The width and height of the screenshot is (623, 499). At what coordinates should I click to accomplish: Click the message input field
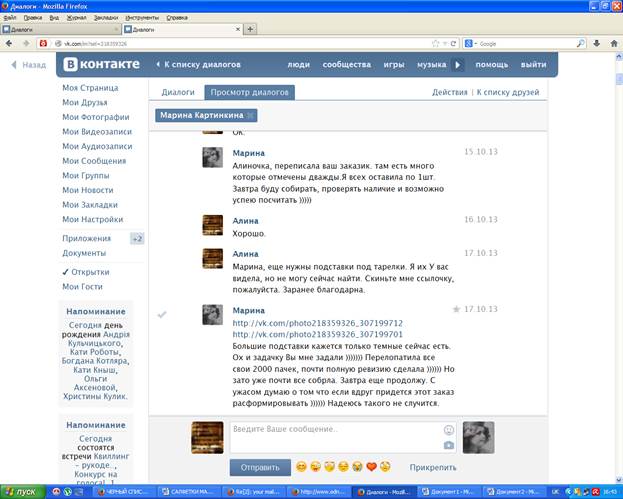[343, 437]
